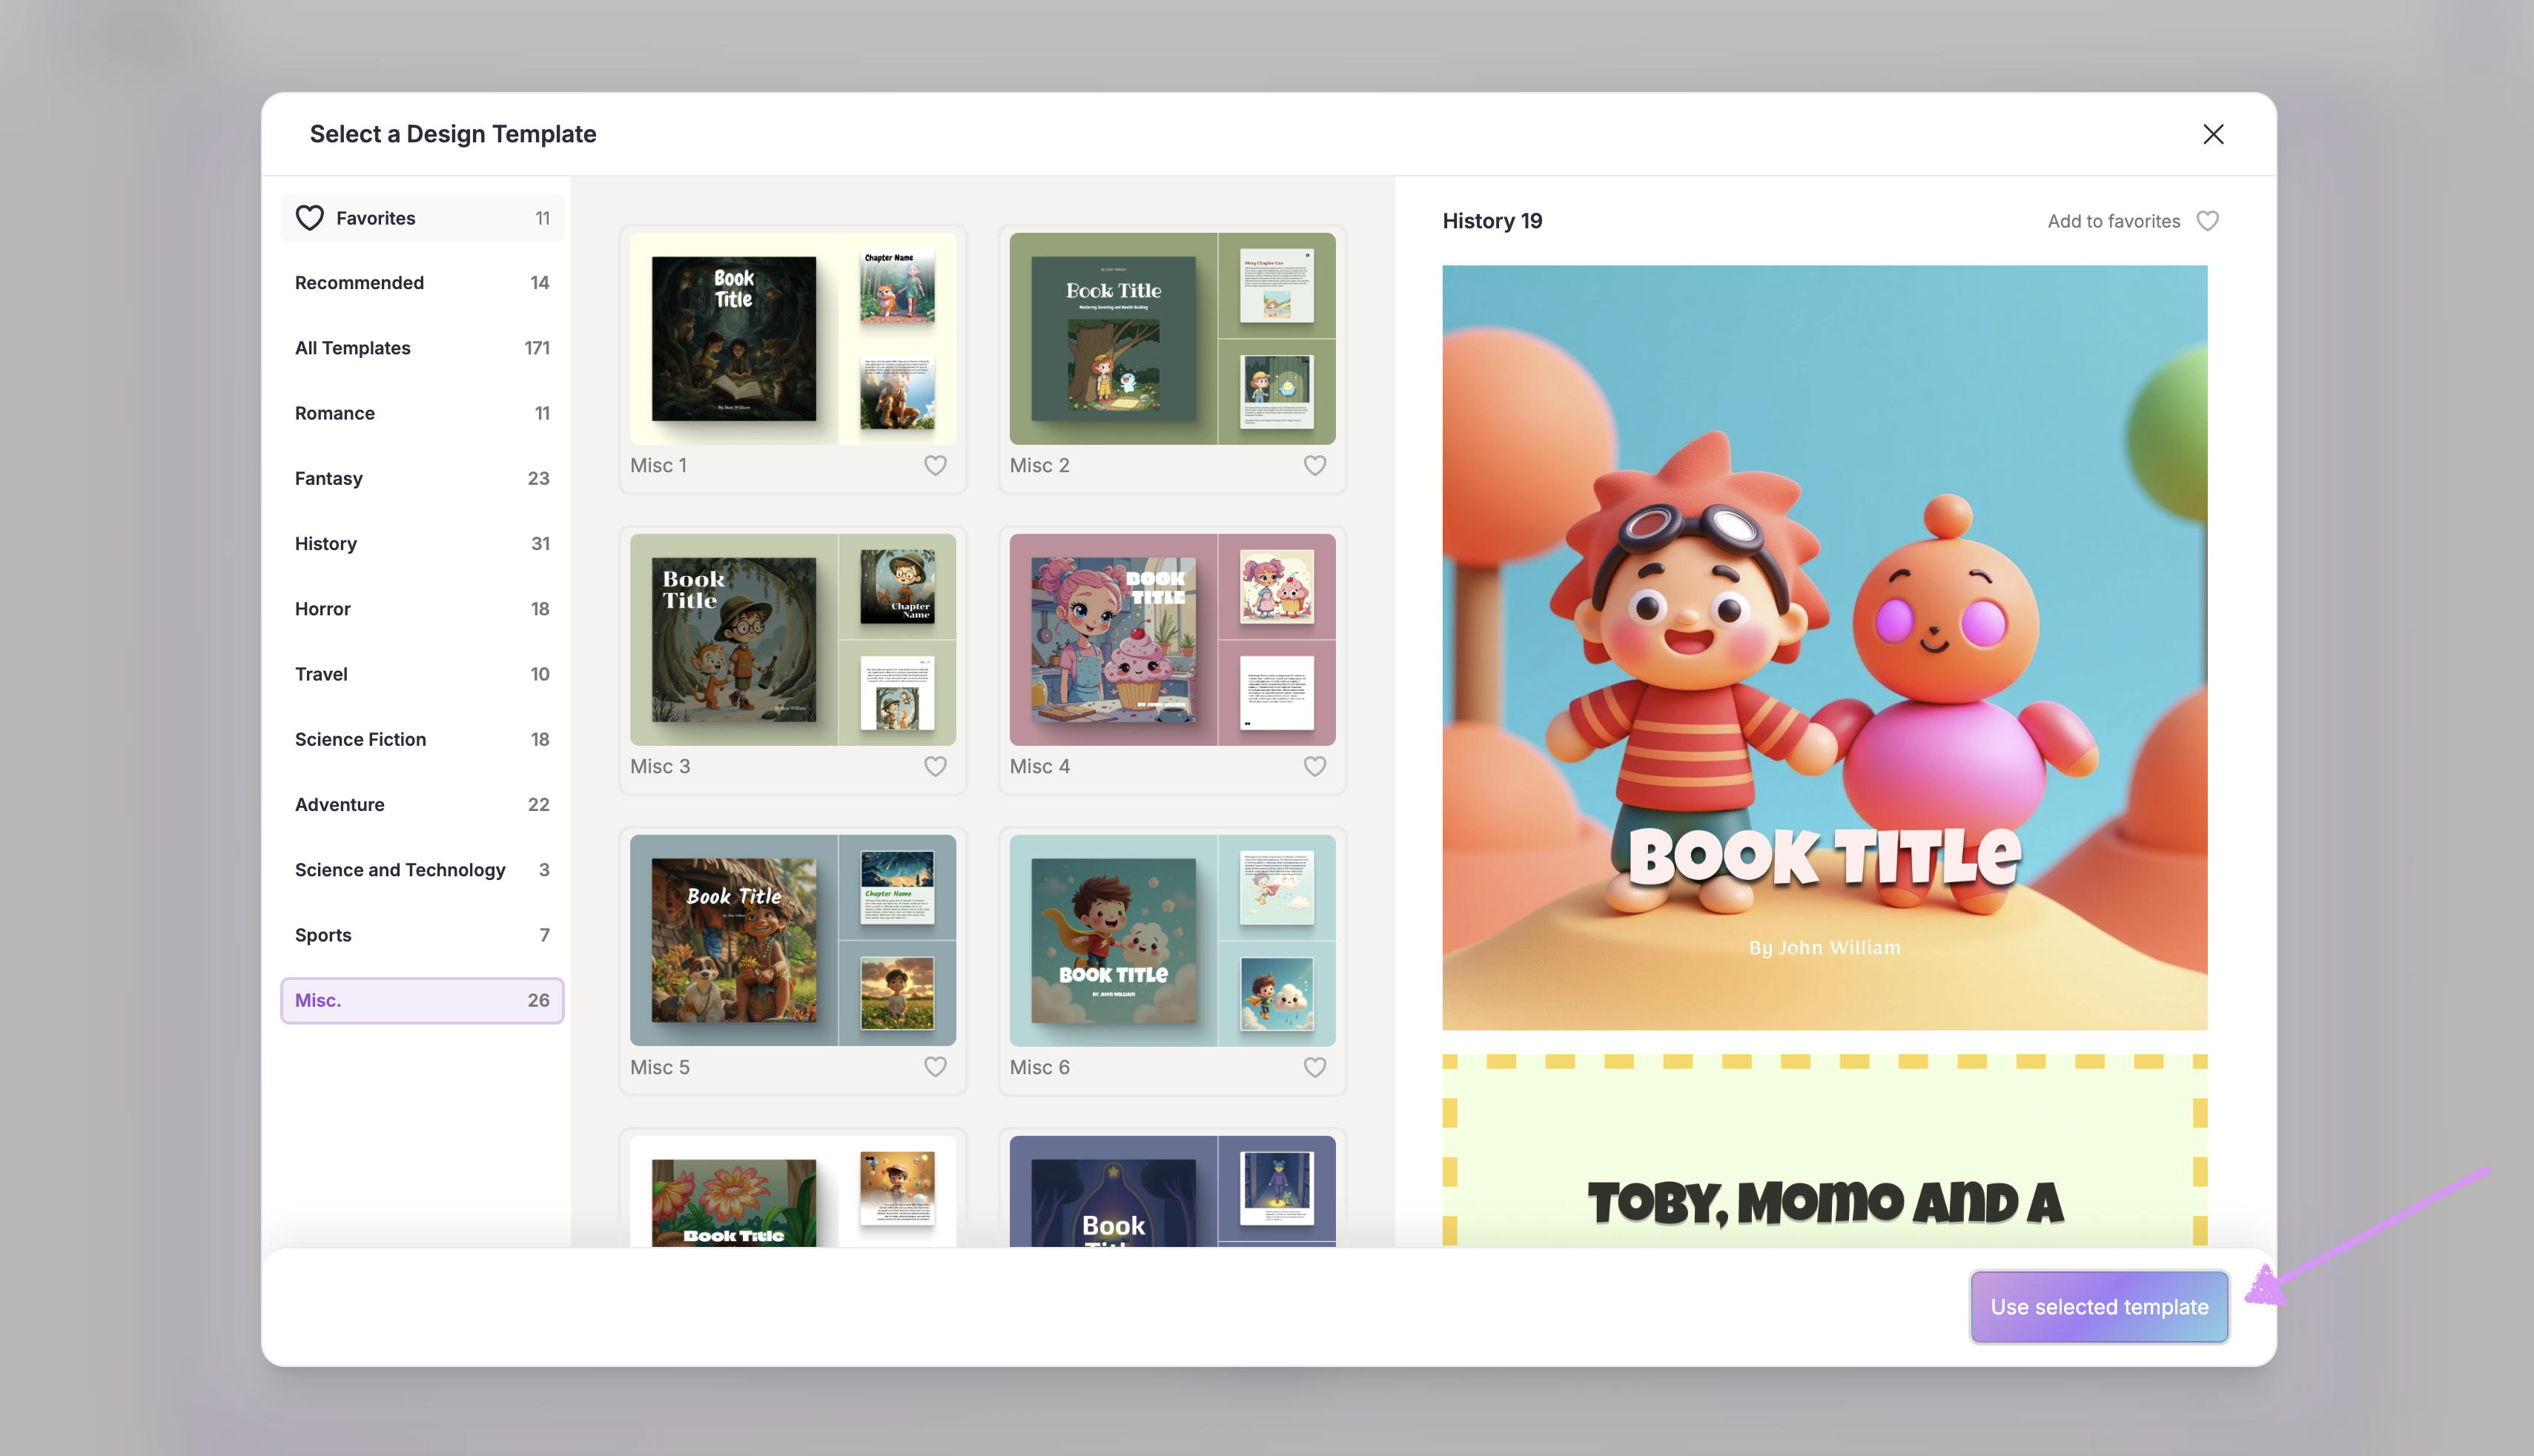Toggle favorite heart for Misc 5
2534x1456 pixels.
tap(935, 1067)
